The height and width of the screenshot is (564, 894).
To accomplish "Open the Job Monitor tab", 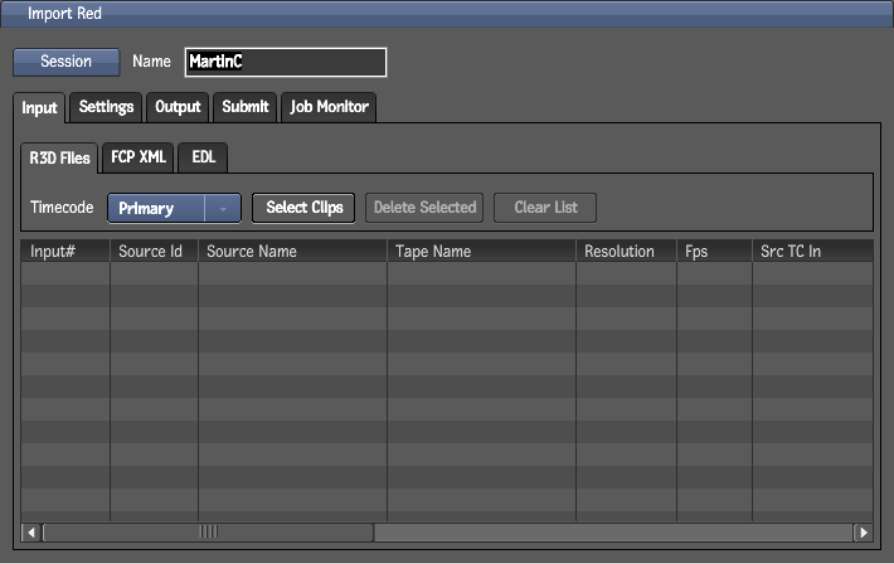I will [329, 107].
